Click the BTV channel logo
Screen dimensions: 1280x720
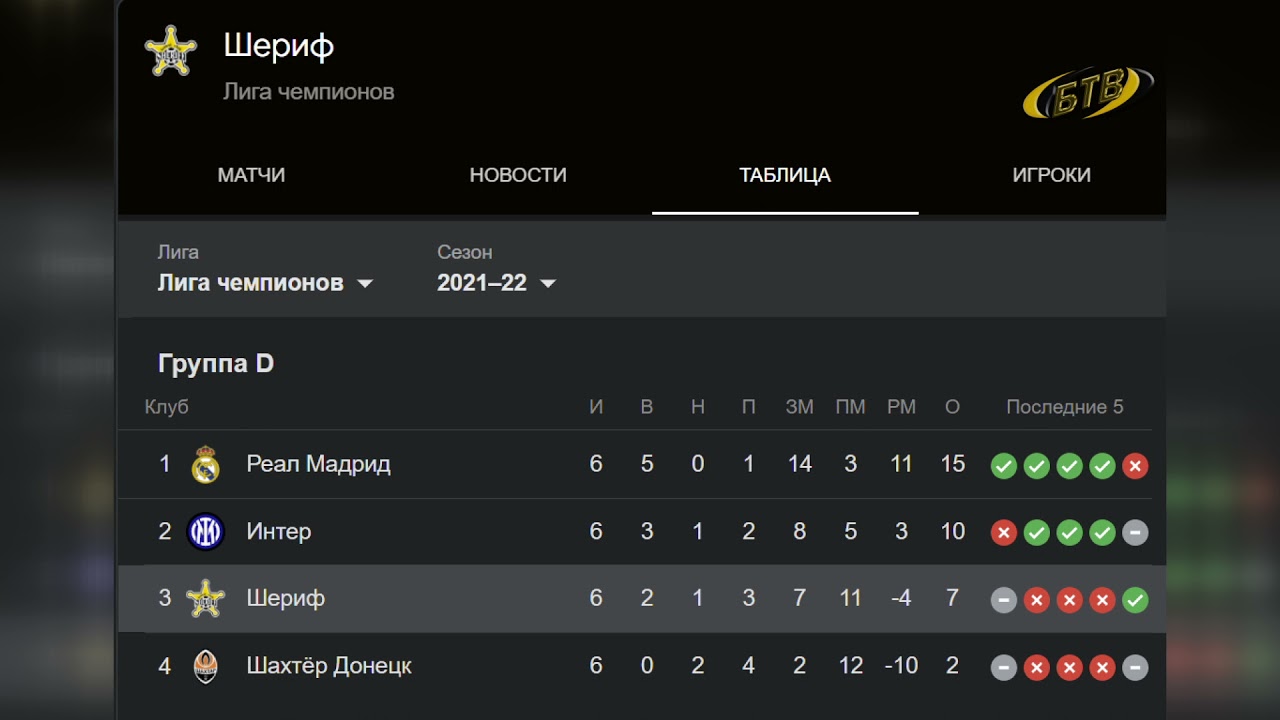click(1087, 93)
